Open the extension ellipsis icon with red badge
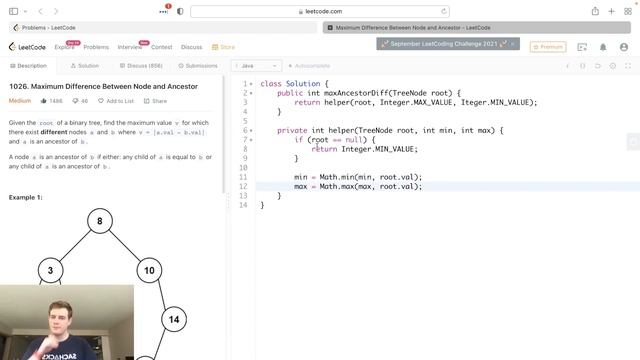The height and width of the screenshot is (360, 640). (164, 11)
